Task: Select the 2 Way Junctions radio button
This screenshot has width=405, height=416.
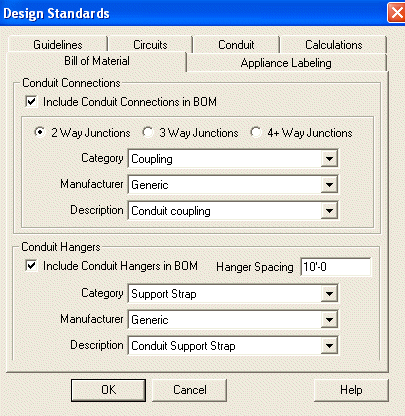Action: tap(40, 132)
